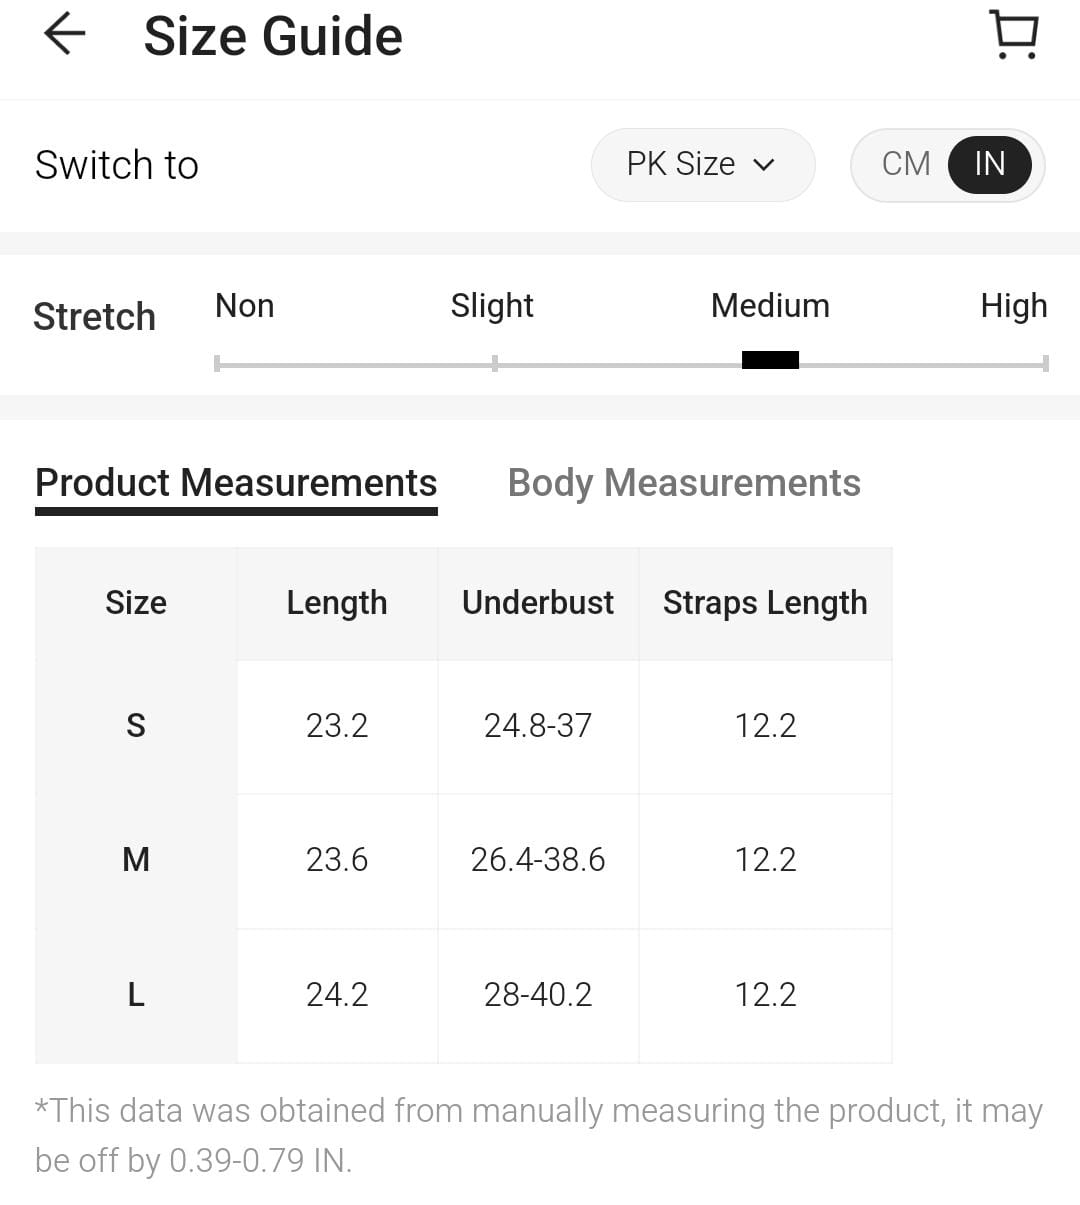The height and width of the screenshot is (1205, 1080).
Task: Click the Length column header
Action: click(x=337, y=603)
